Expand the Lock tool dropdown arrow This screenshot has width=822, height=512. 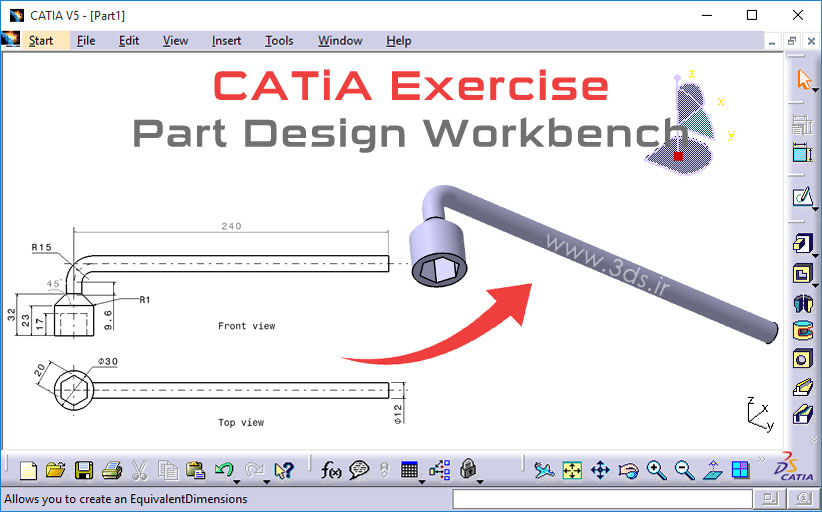(x=479, y=481)
